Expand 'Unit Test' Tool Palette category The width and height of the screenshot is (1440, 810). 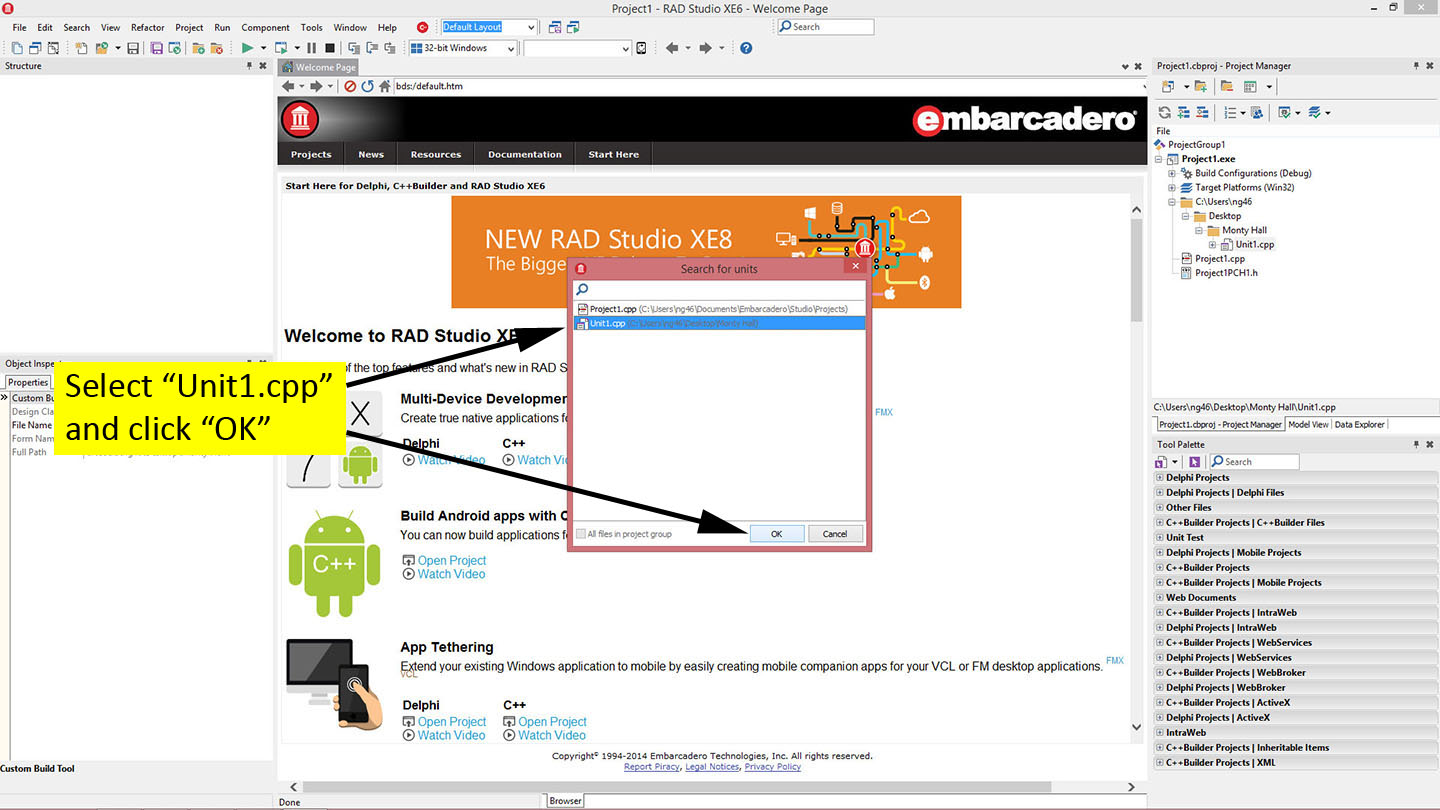pyautogui.click(x=1160, y=537)
